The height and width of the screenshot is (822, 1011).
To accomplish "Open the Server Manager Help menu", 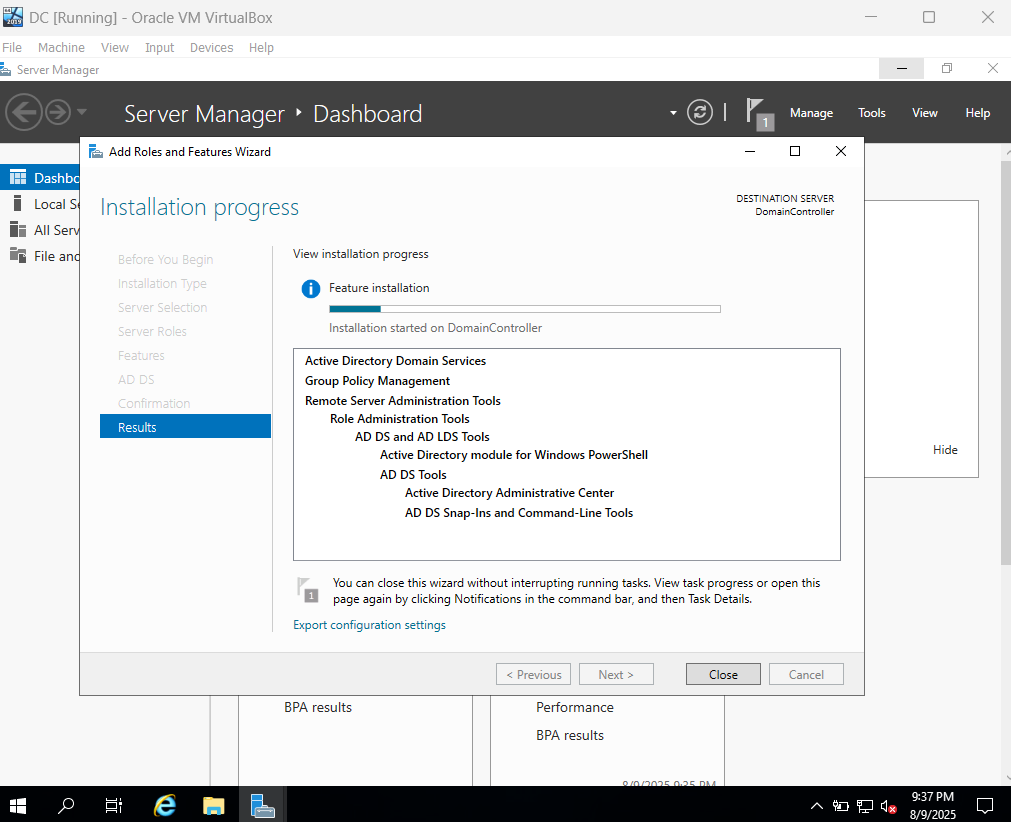I will point(977,113).
